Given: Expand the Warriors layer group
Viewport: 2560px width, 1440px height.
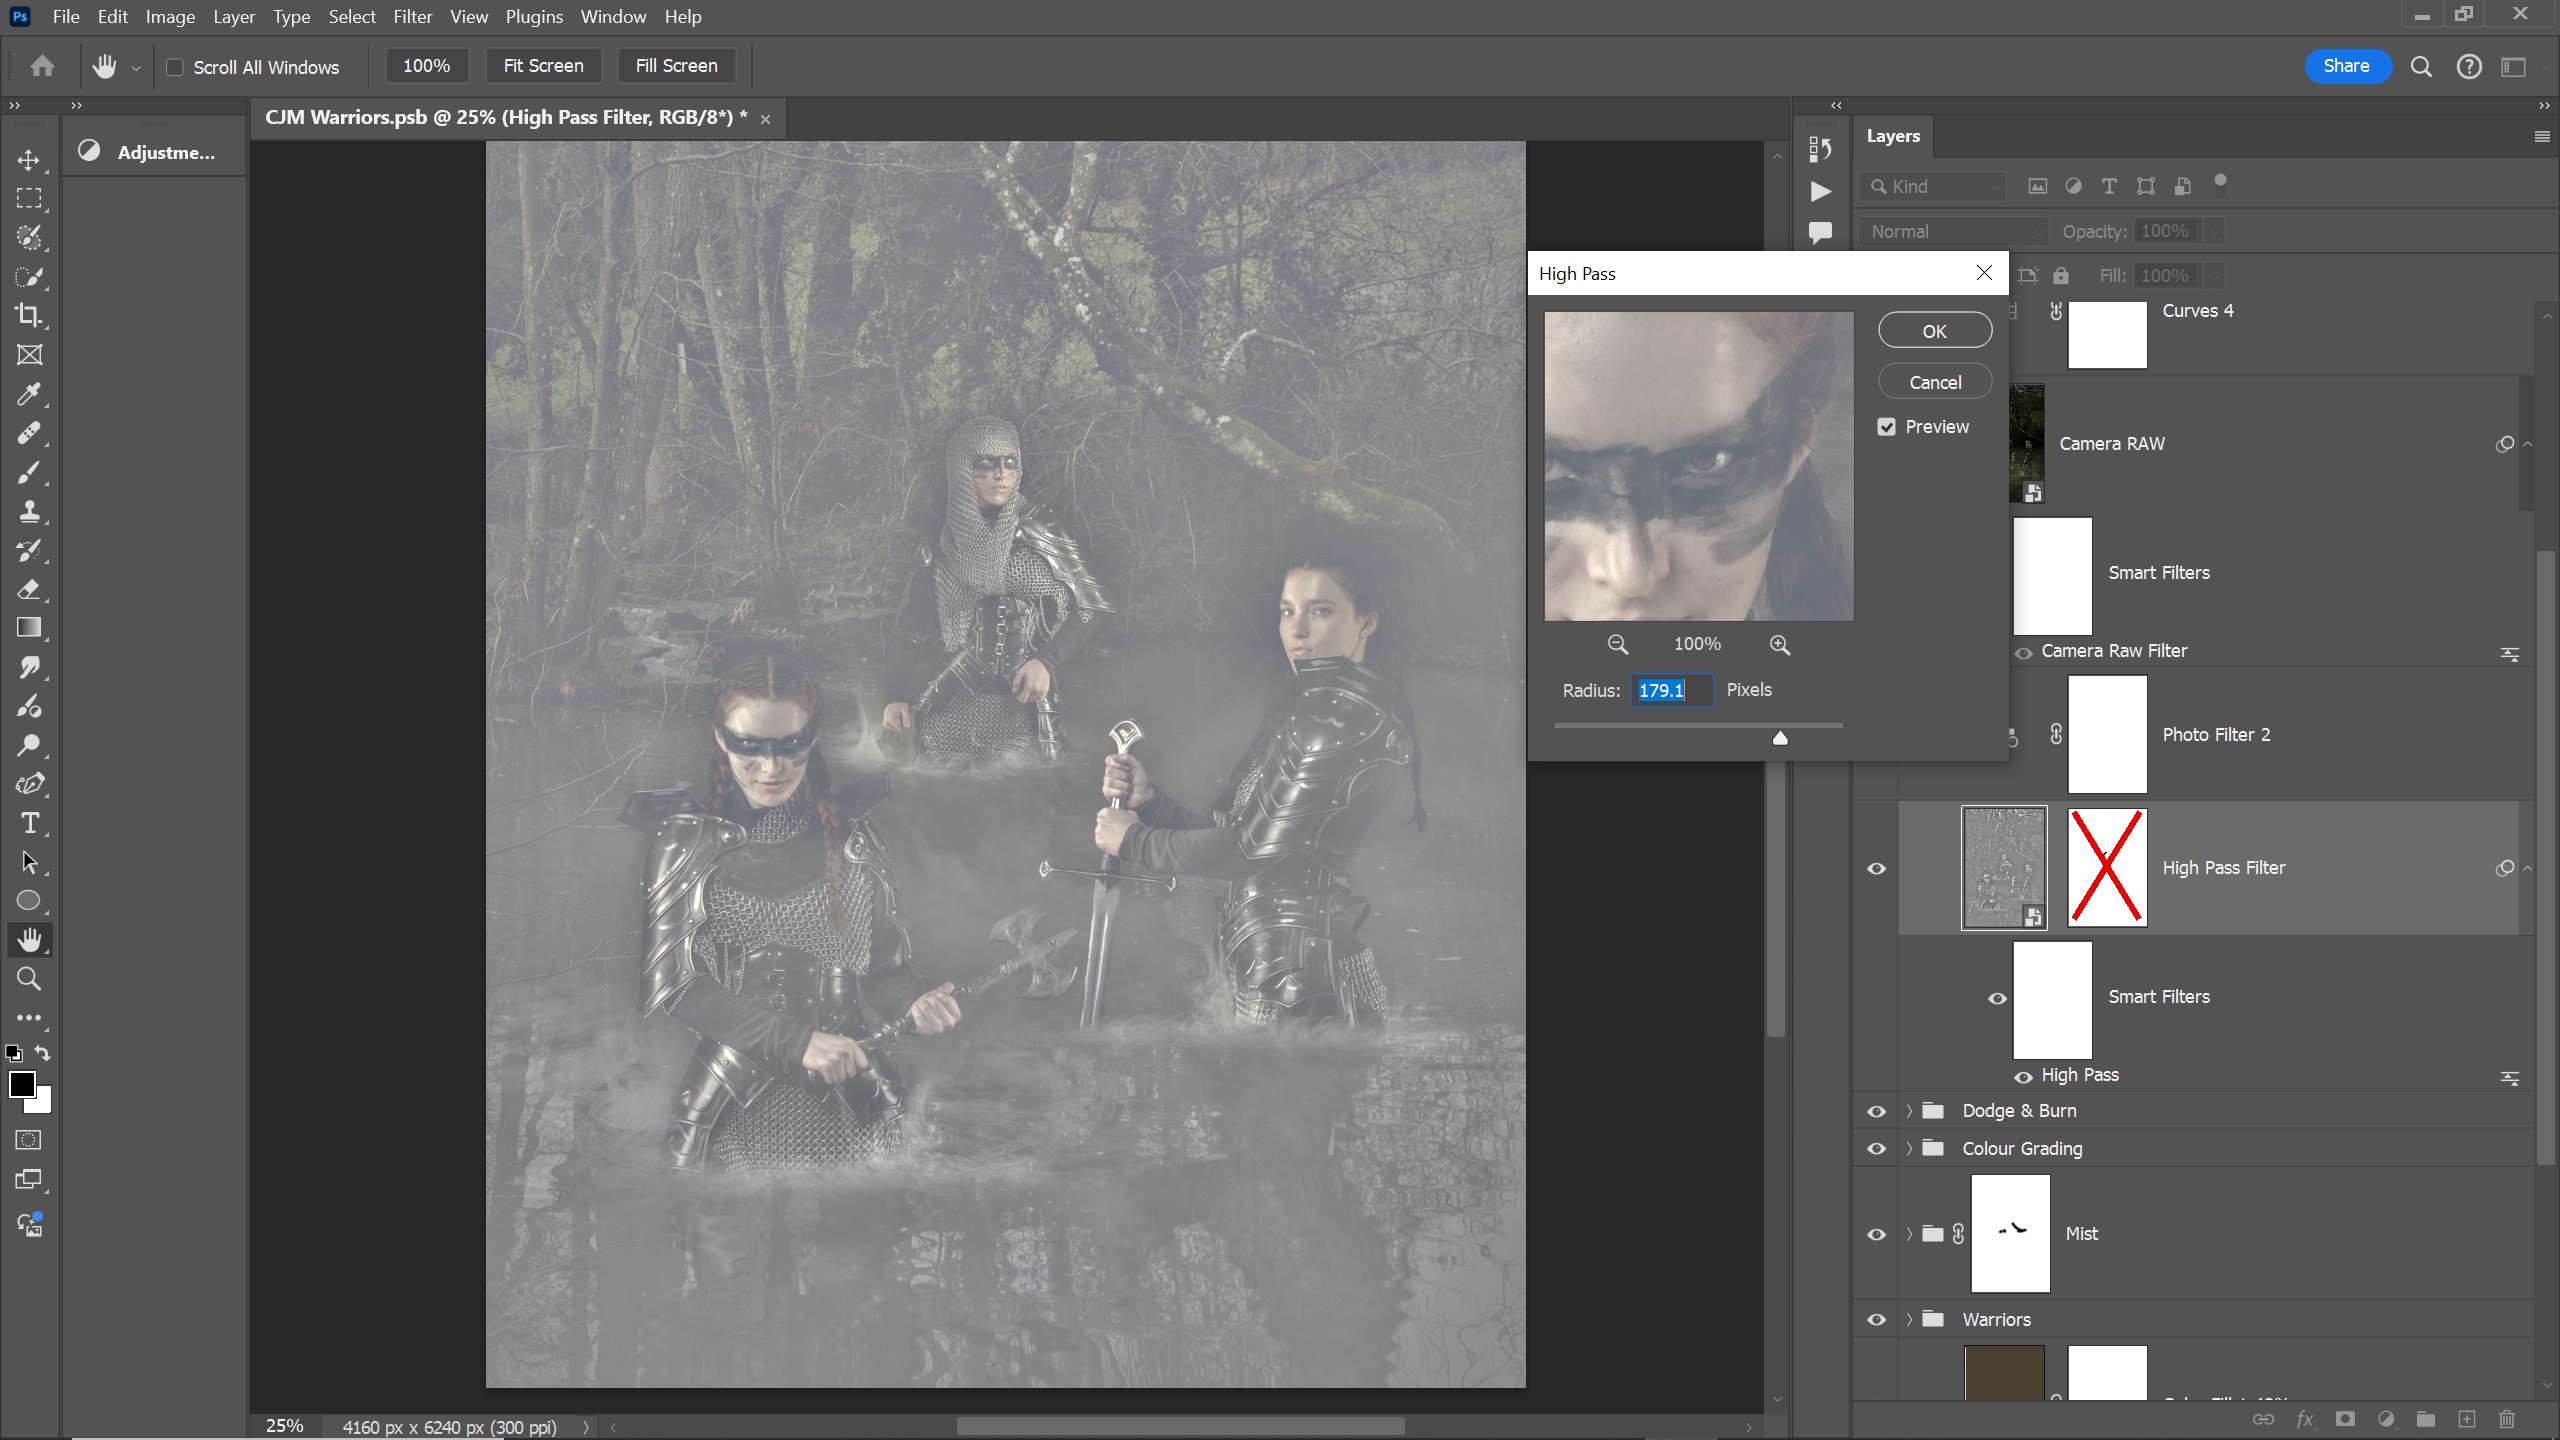Looking at the screenshot, I should 1909,1320.
